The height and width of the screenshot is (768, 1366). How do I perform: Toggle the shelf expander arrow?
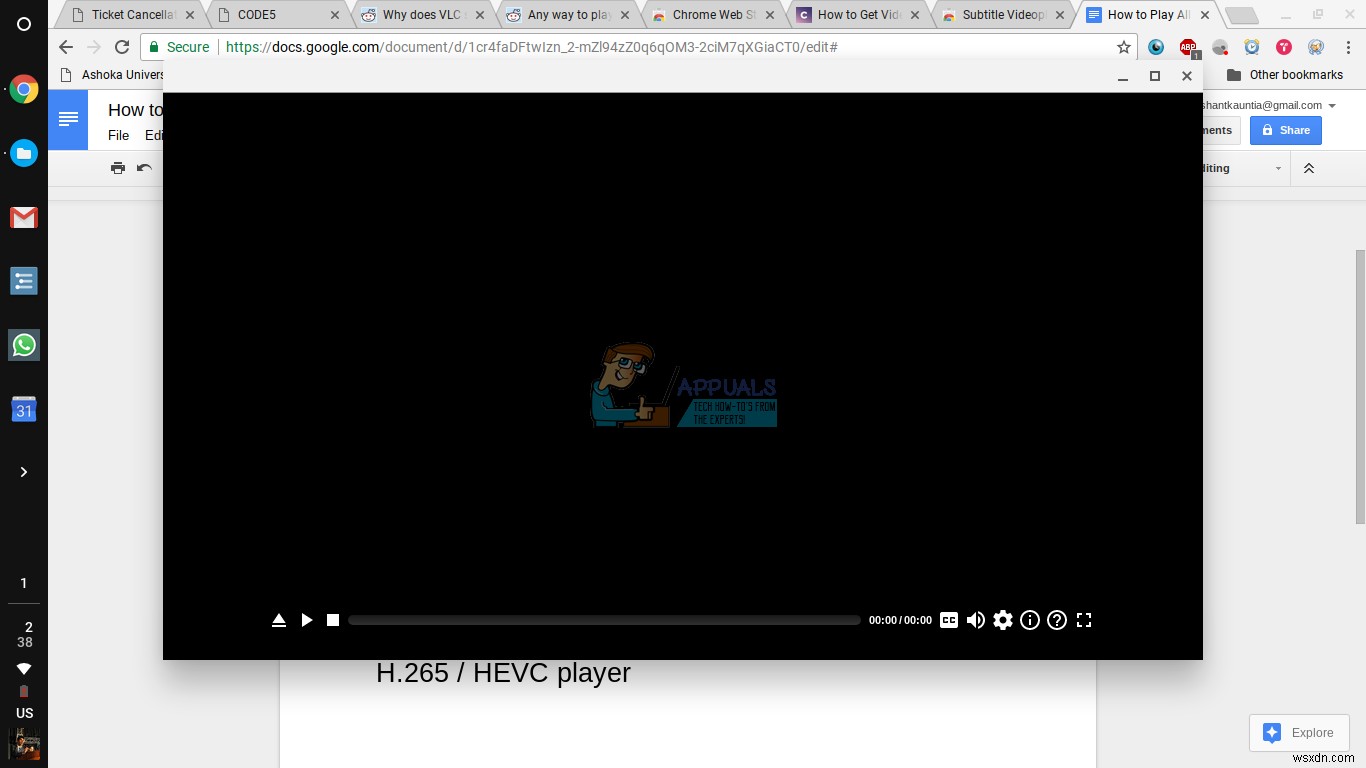point(24,471)
